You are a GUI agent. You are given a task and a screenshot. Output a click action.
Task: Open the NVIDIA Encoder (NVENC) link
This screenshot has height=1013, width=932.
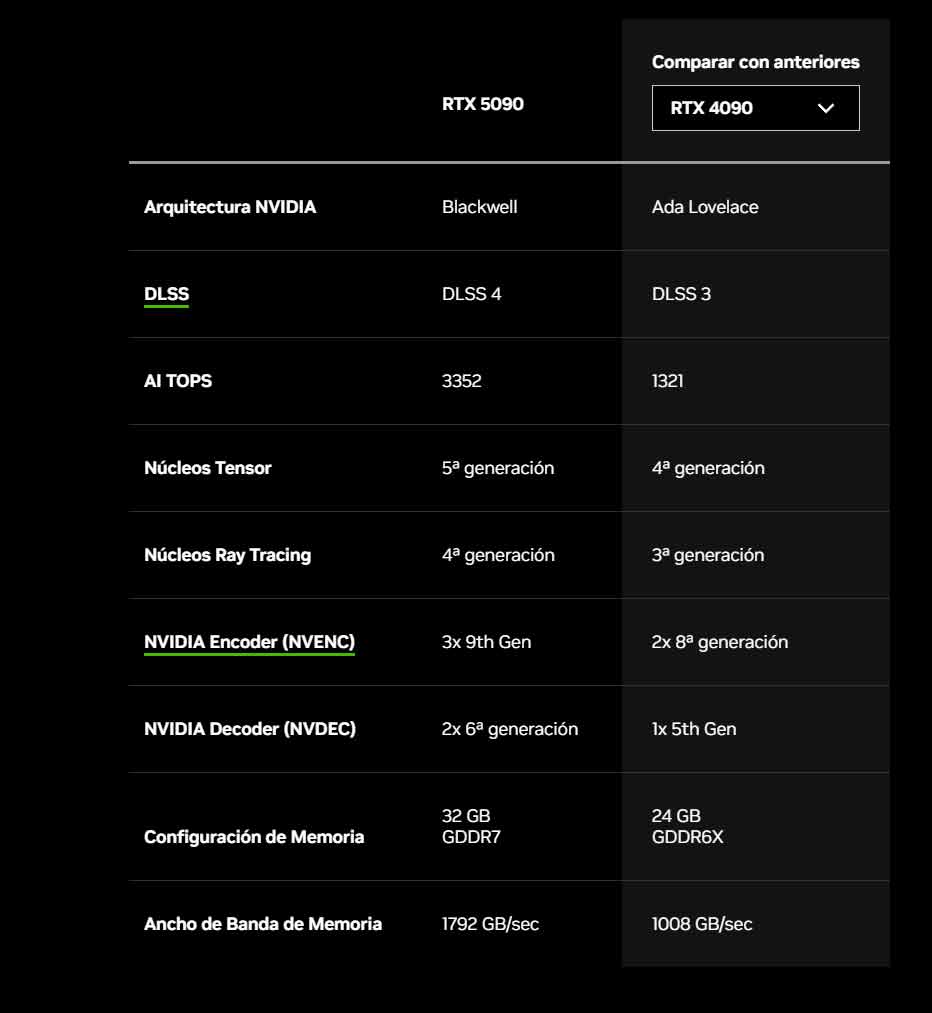point(249,642)
